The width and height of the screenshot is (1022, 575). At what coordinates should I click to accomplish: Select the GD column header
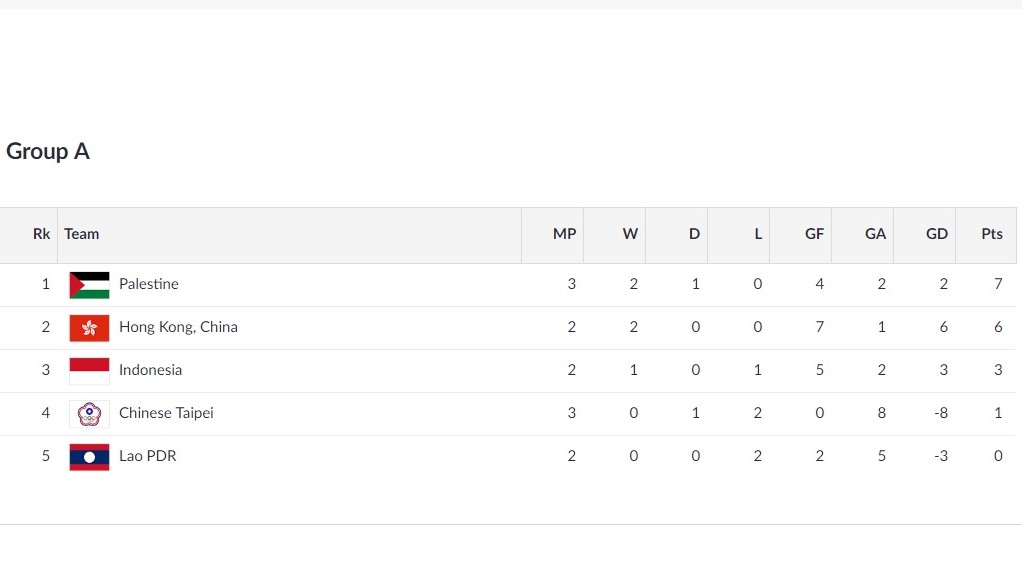(x=937, y=234)
